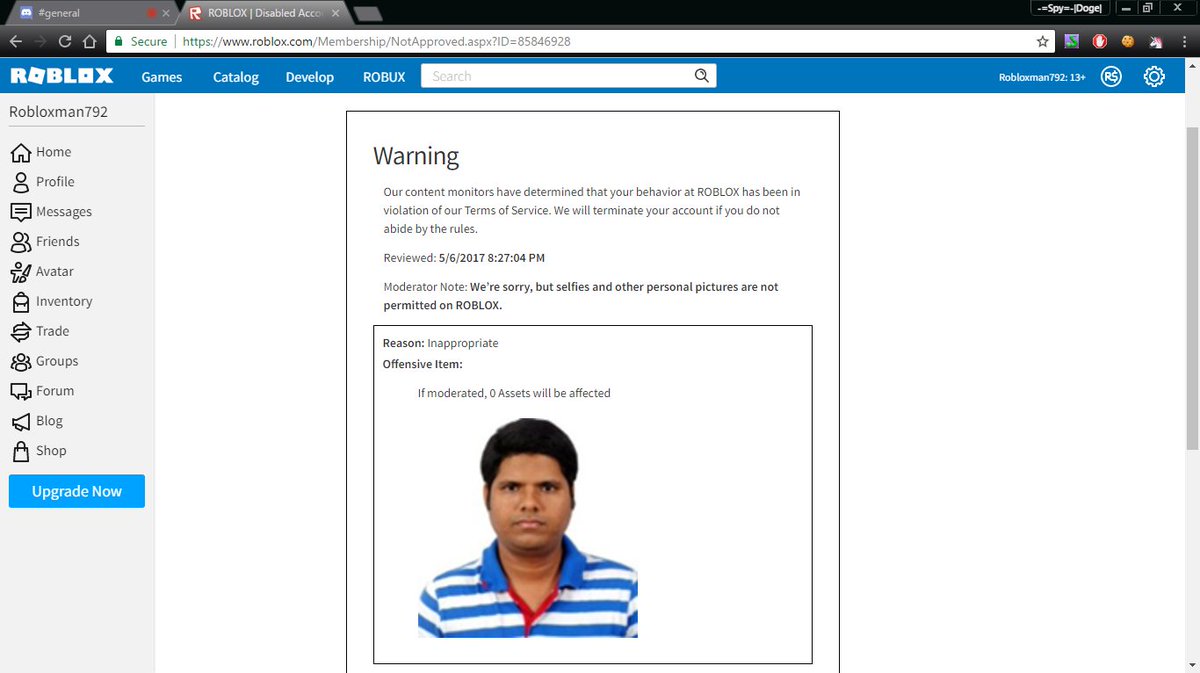
Task: Open the Messages sidebar icon
Action: pos(20,212)
